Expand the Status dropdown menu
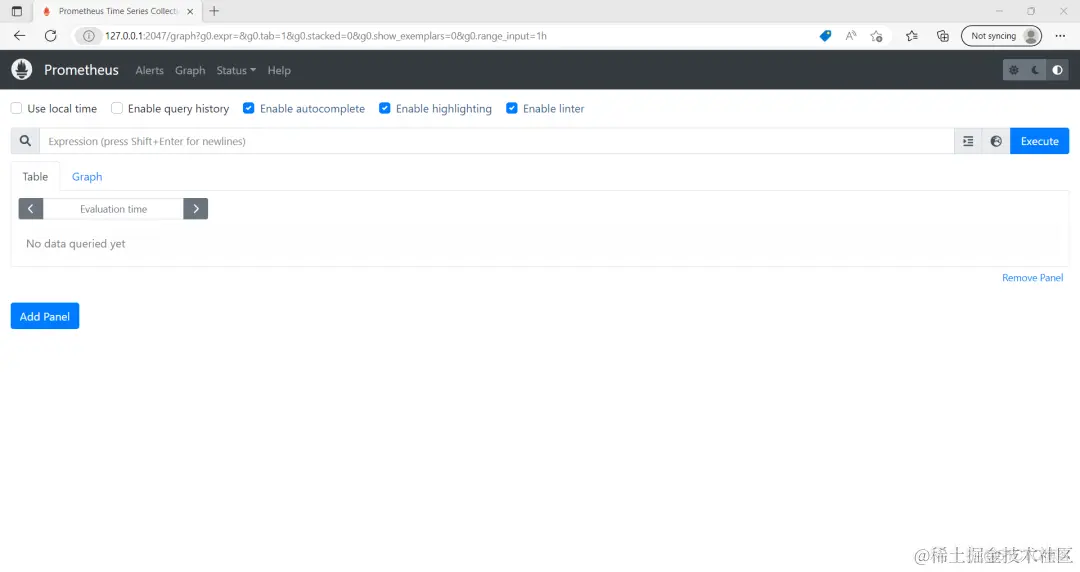The image size is (1080, 572). 236,70
